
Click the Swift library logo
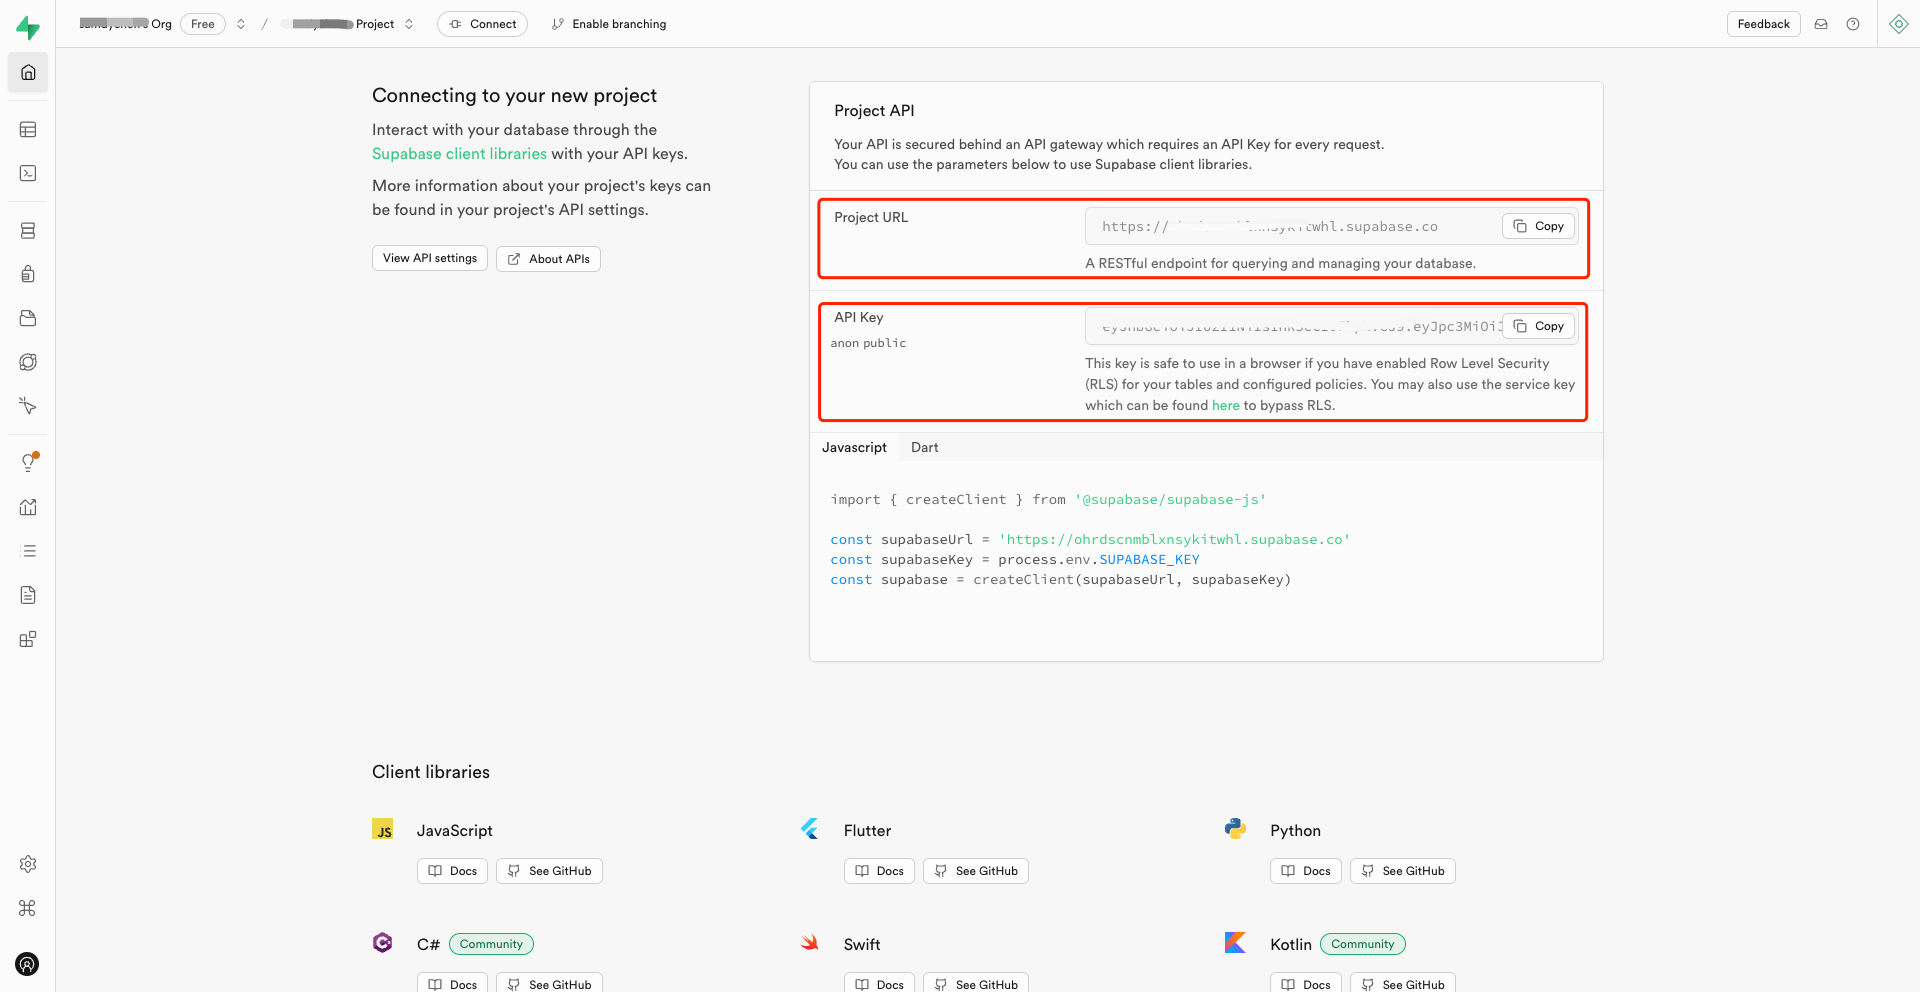[810, 943]
